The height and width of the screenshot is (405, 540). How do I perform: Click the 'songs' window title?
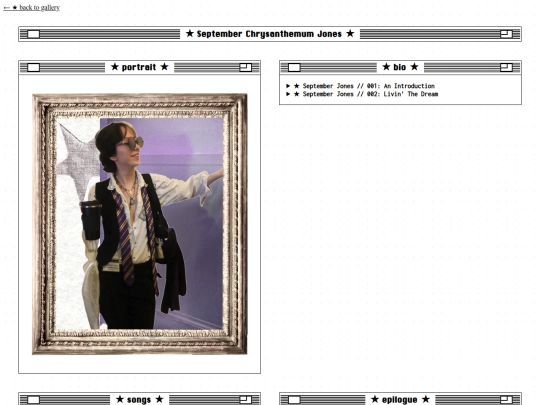tap(139, 399)
